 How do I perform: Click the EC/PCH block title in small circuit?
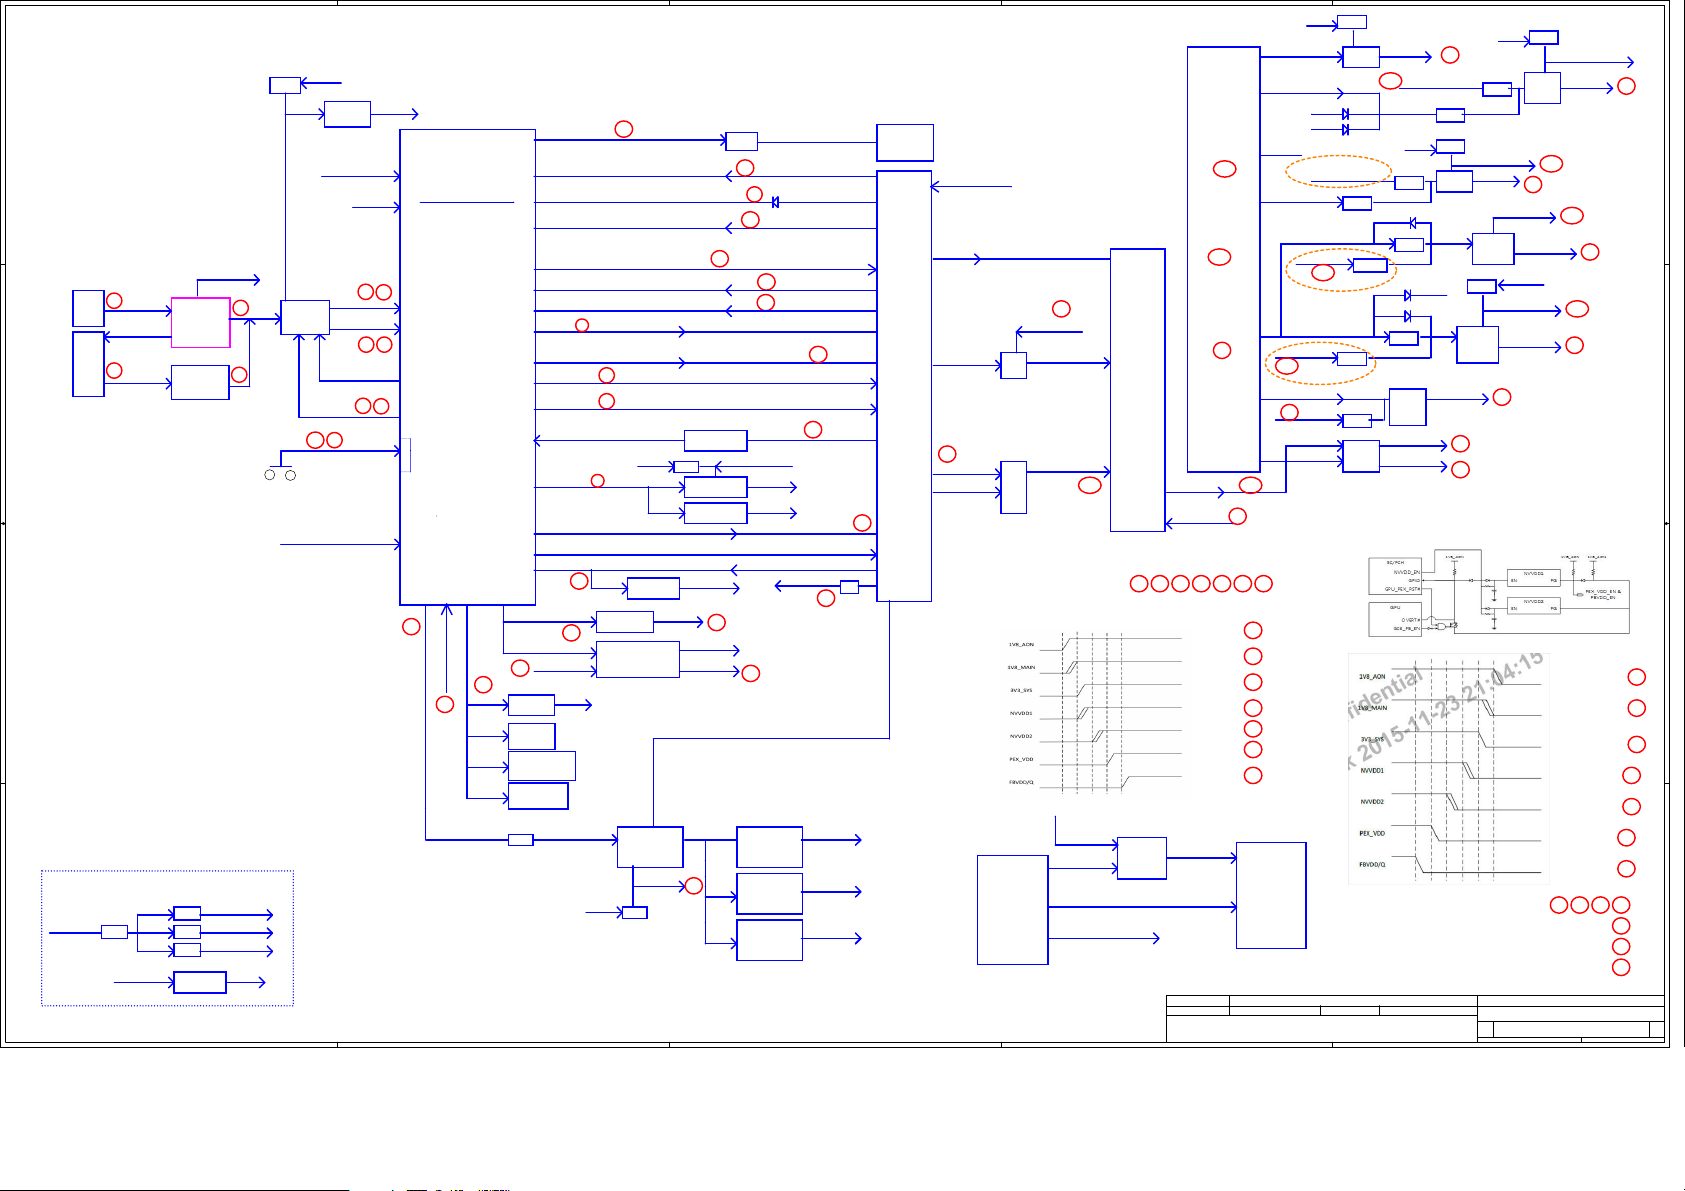(x=1395, y=563)
